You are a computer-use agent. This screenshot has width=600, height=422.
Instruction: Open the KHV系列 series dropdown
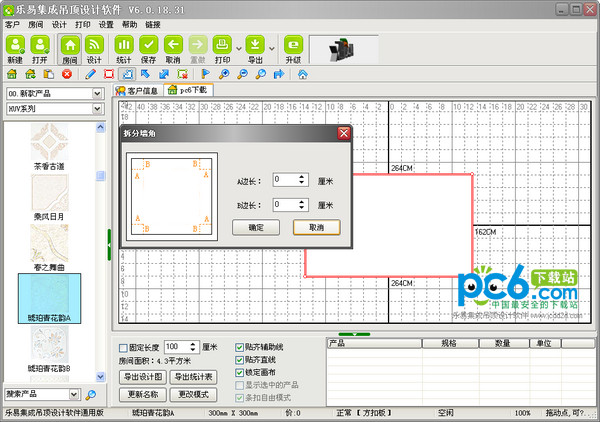pyautogui.click(x=98, y=109)
